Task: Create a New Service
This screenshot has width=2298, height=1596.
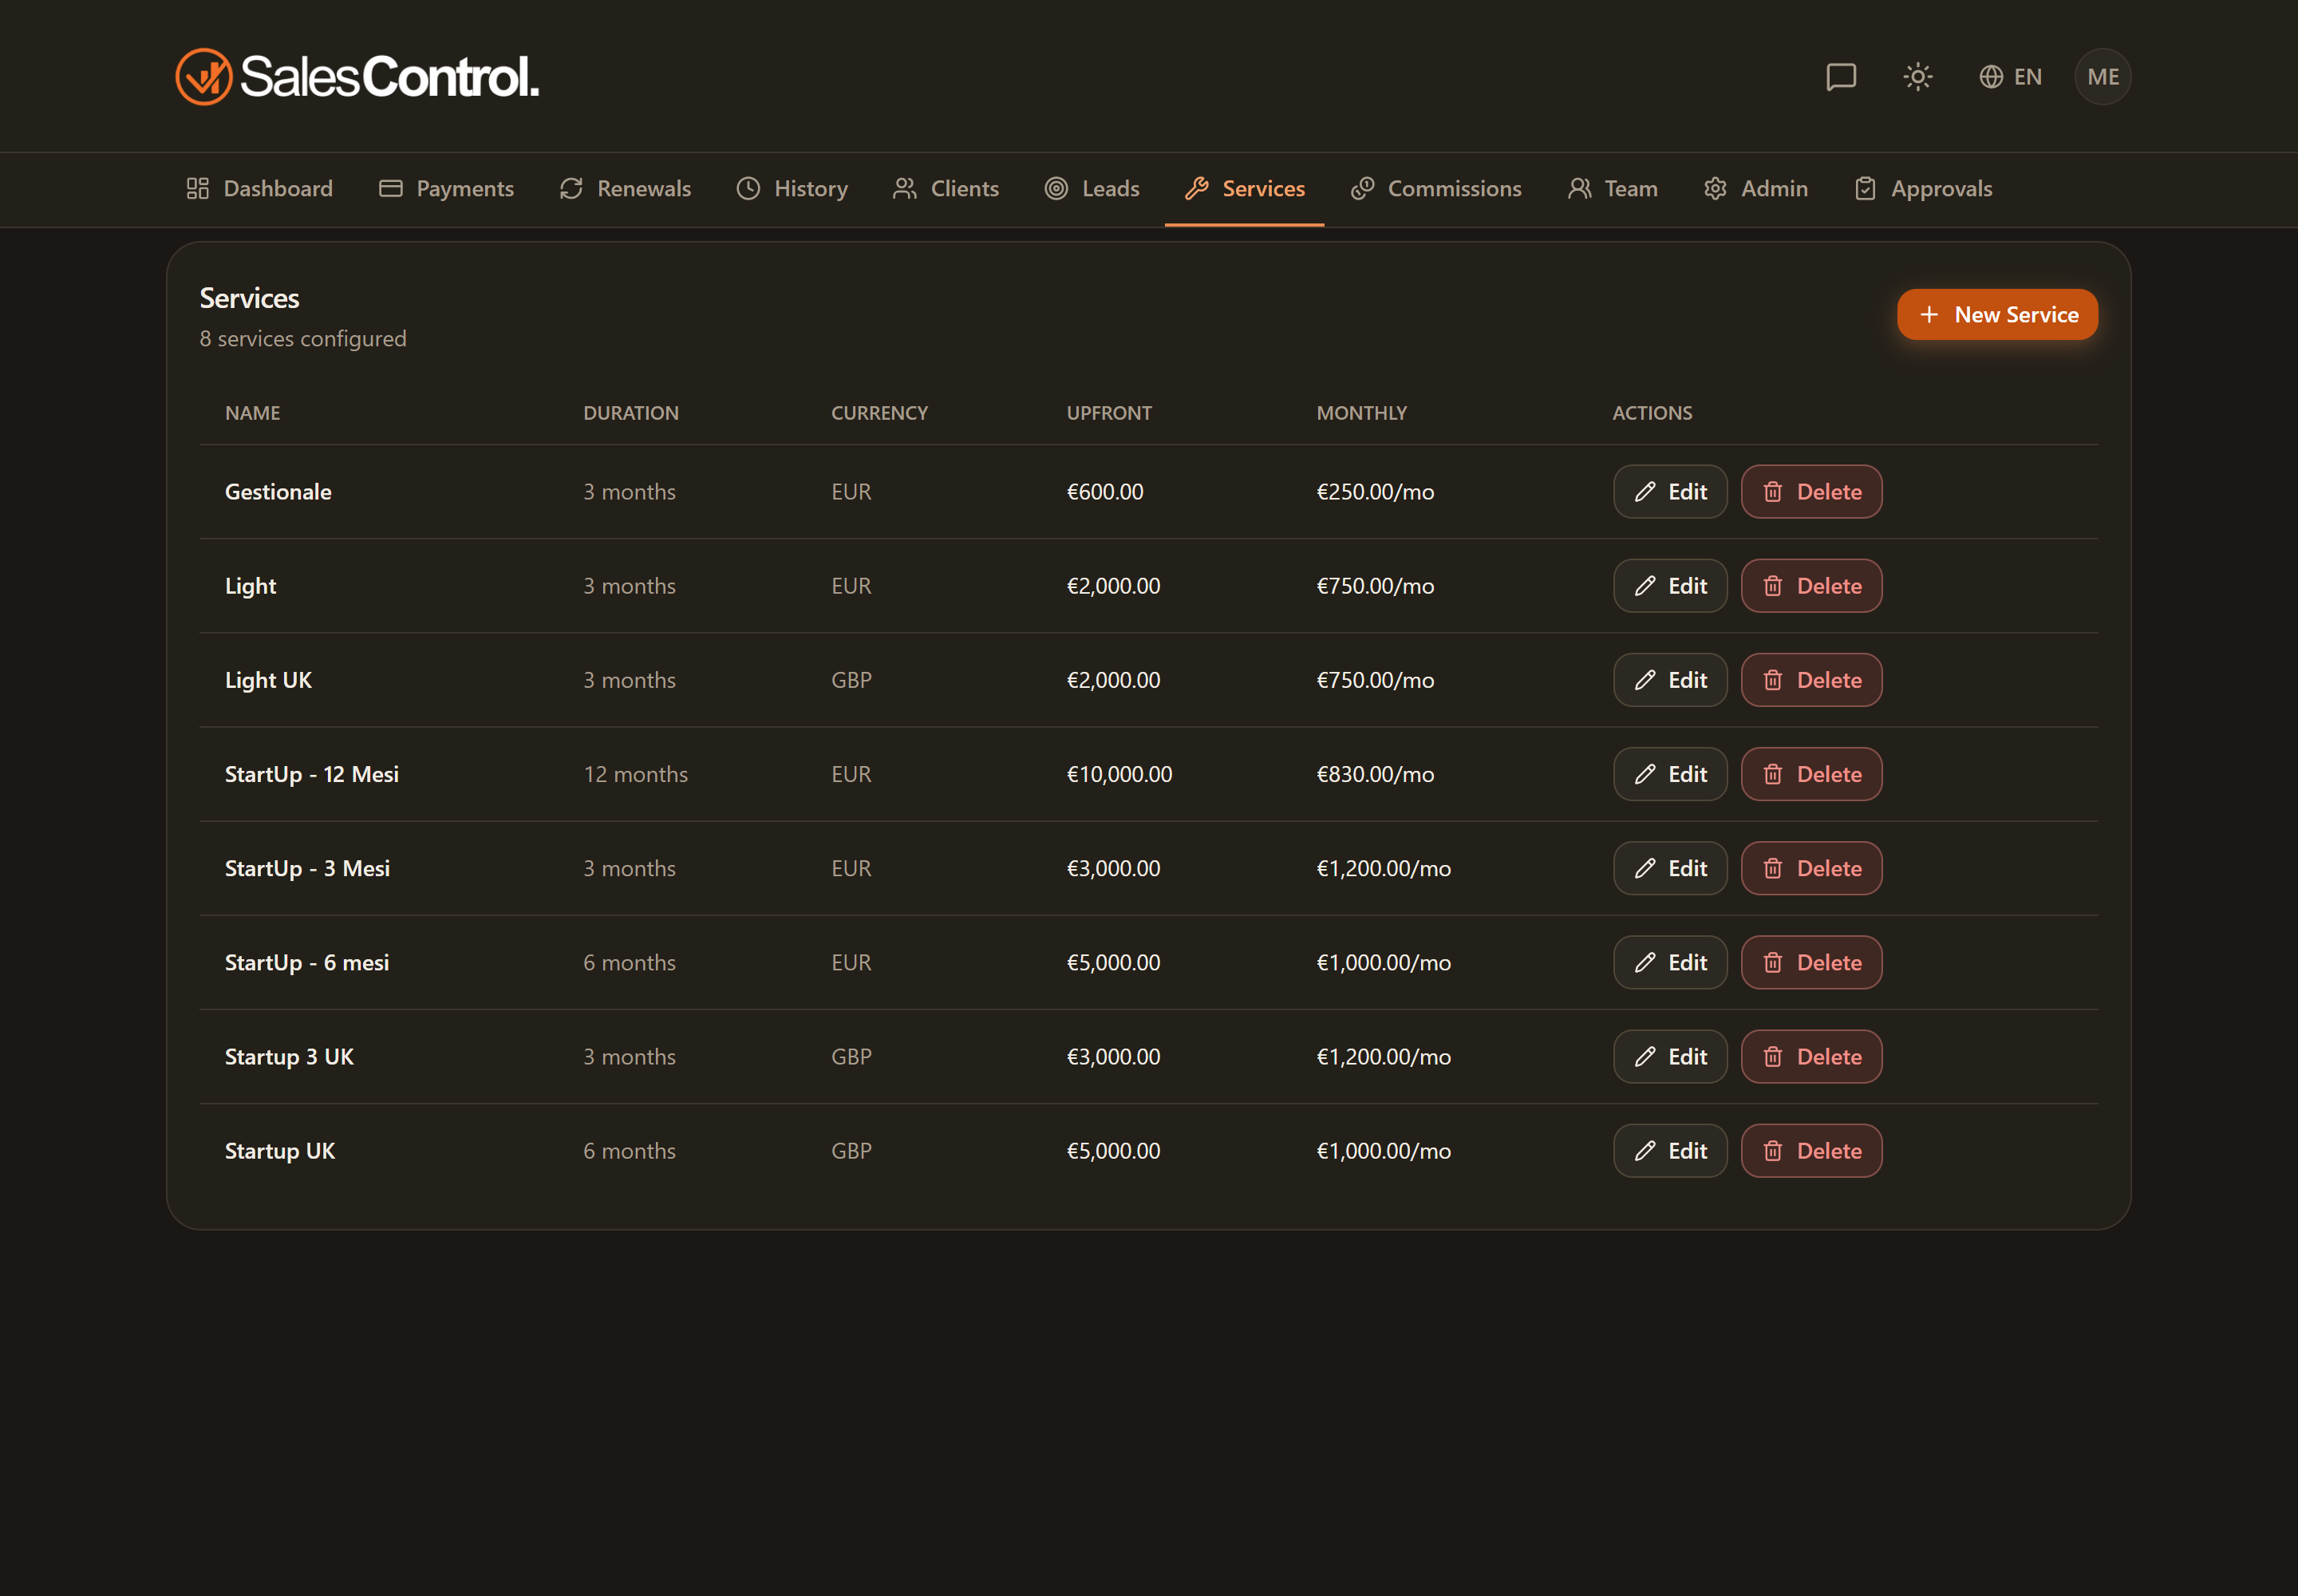Action: [x=1997, y=315]
